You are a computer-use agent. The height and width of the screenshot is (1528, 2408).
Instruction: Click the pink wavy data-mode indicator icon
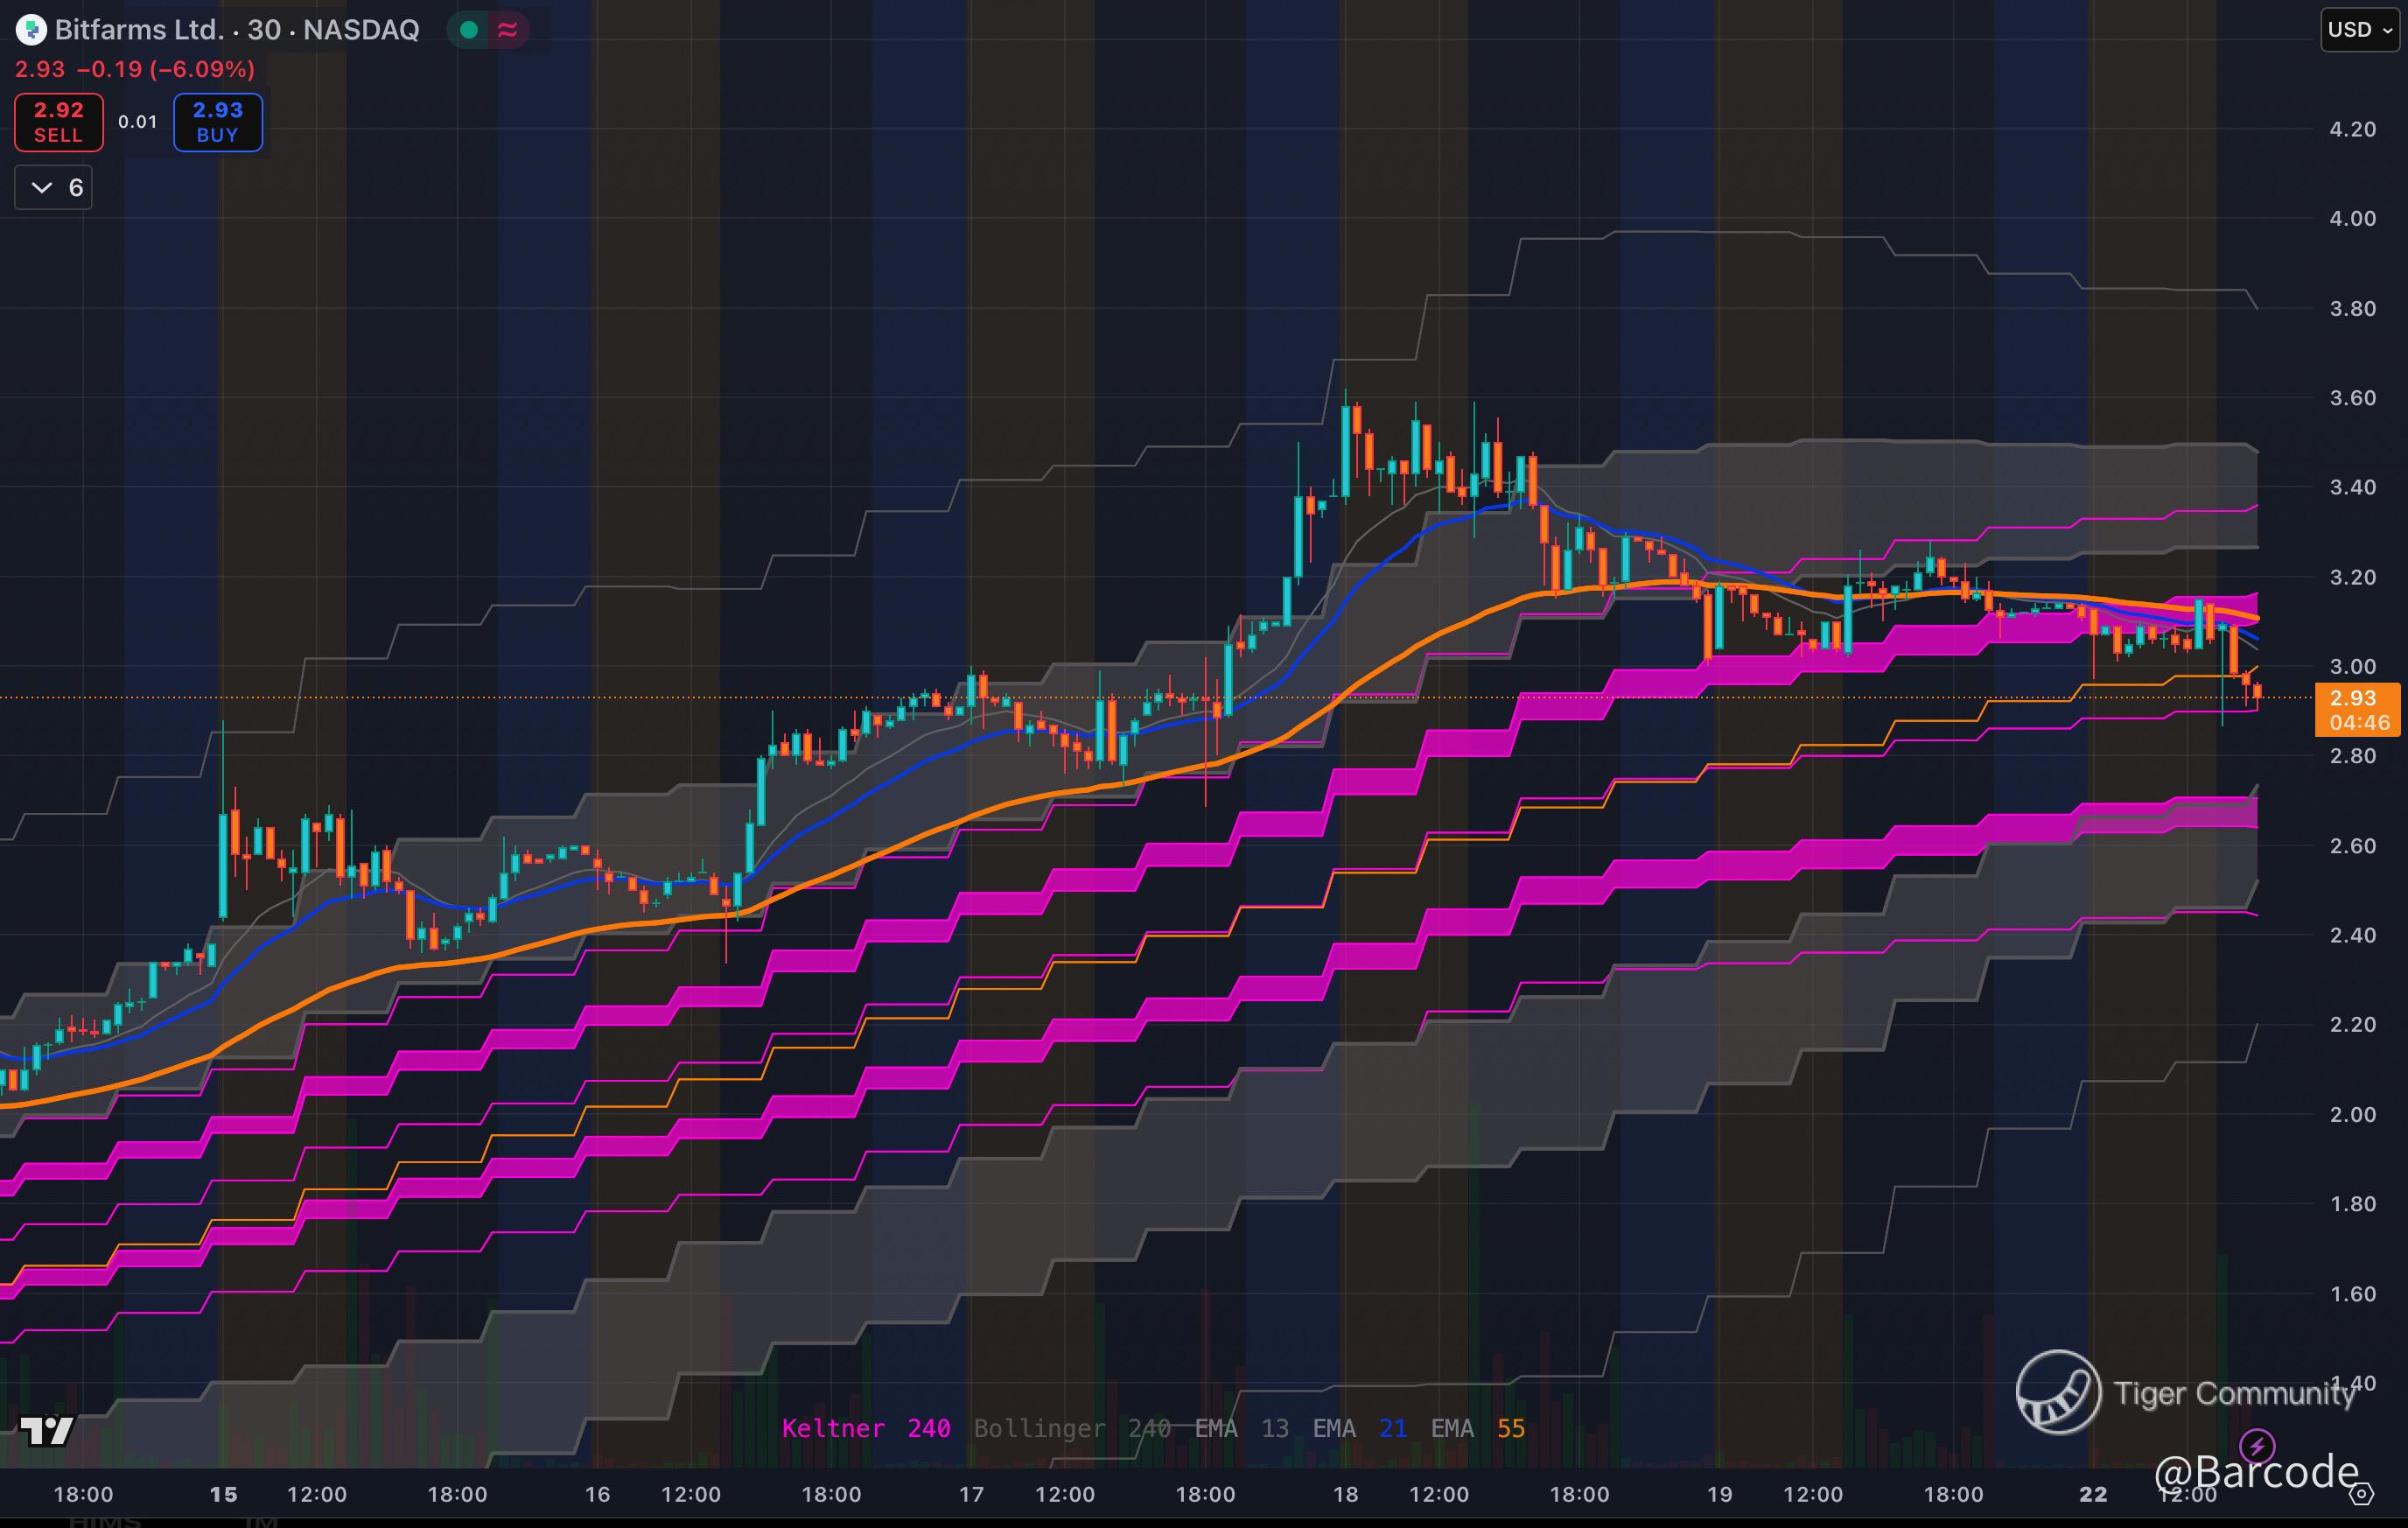pos(508,30)
